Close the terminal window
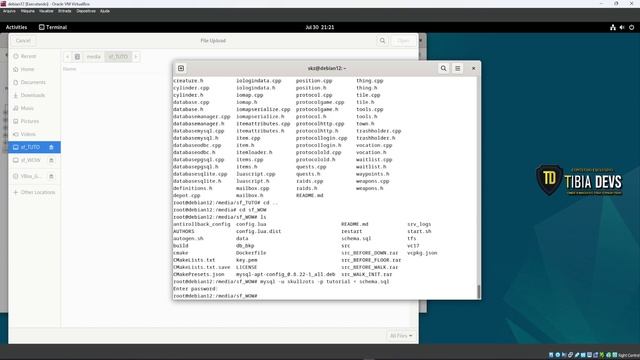 pyautogui.click(x=473, y=68)
